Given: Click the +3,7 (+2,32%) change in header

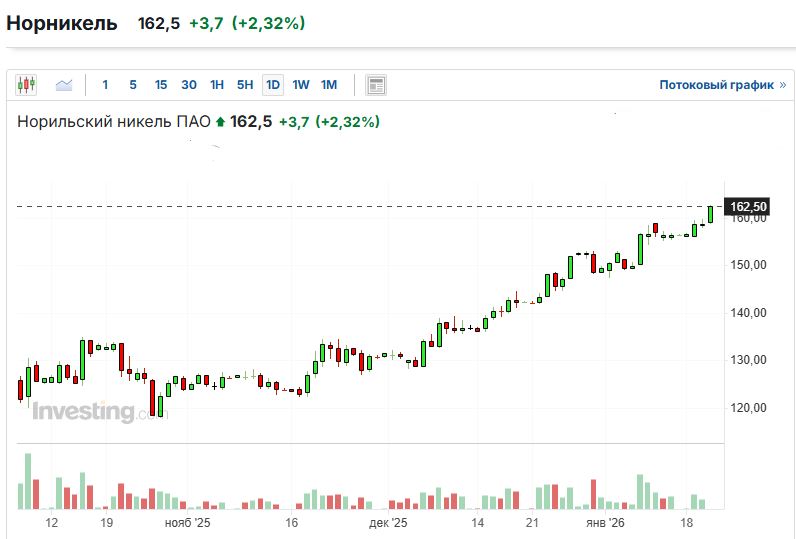Looking at the screenshot, I should click(x=247, y=23).
